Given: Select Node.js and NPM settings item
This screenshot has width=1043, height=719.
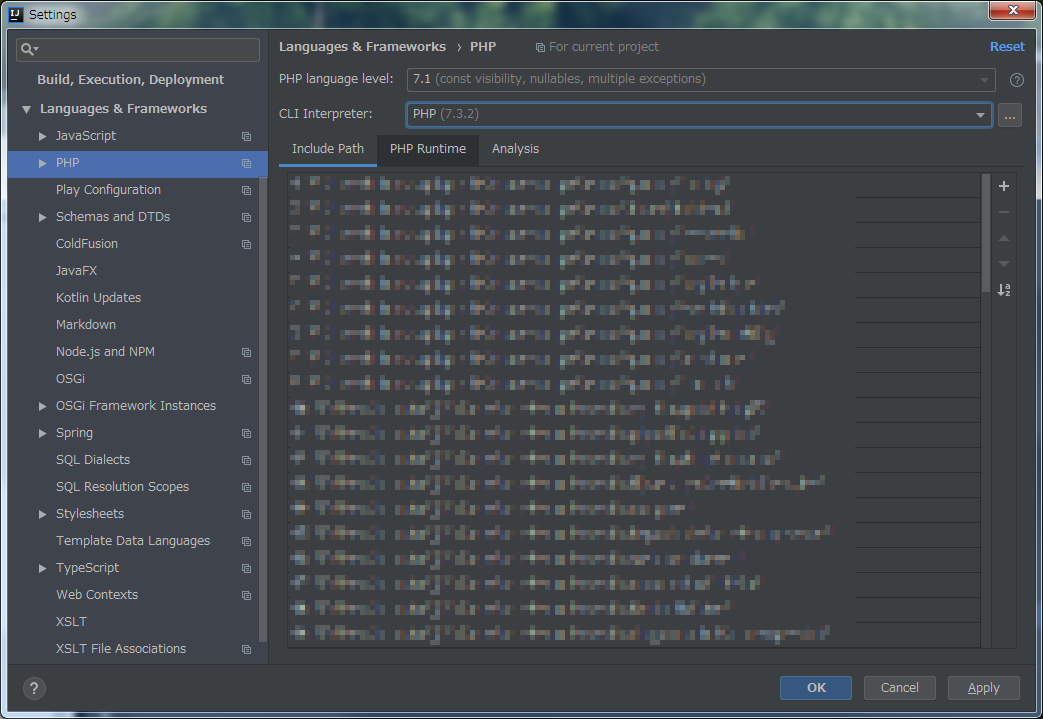Looking at the screenshot, I should (105, 351).
